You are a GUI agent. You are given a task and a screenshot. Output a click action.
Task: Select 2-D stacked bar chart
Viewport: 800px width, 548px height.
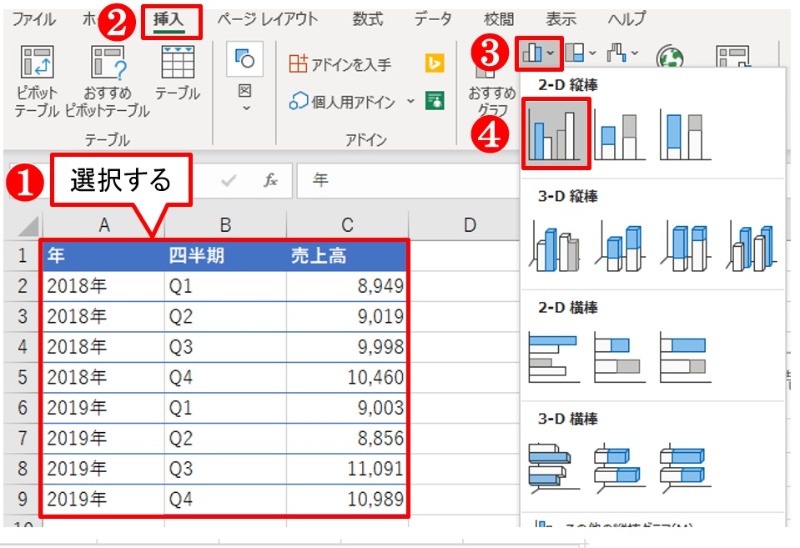click(x=620, y=358)
